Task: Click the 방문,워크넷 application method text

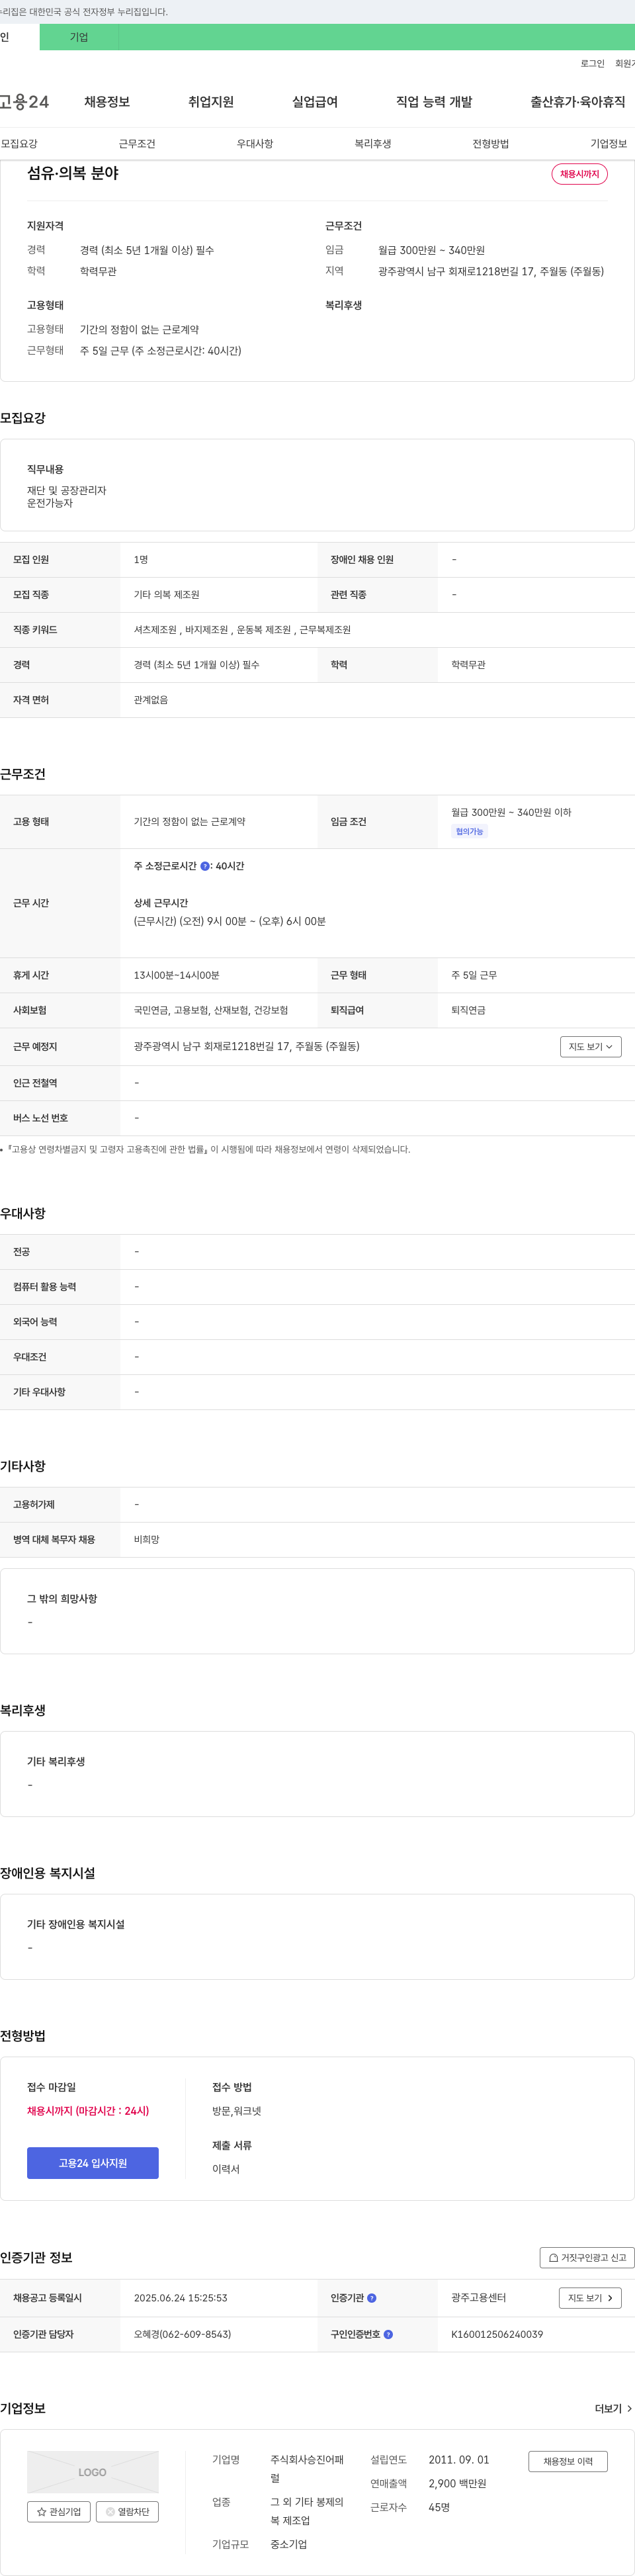Action: coord(237,2111)
